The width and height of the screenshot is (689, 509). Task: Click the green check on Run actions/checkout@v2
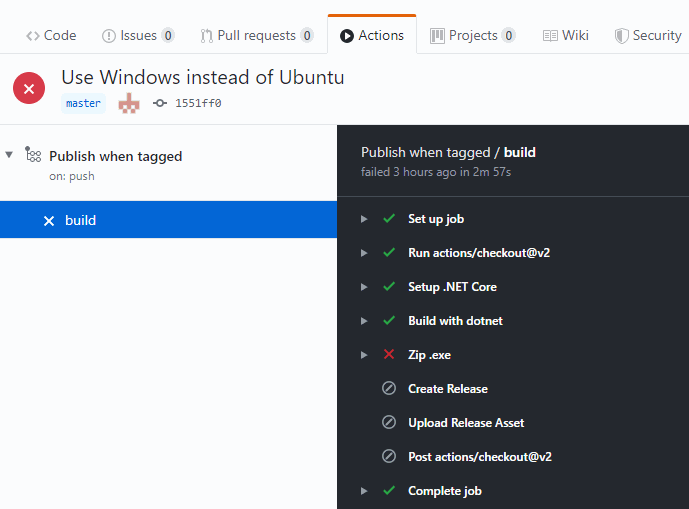pyautogui.click(x=389, y=252)
